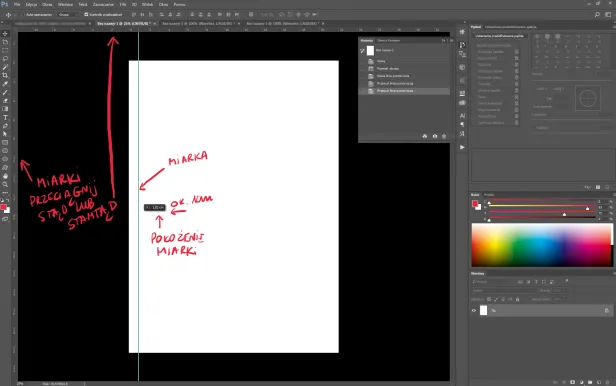Open the Plik menu
This screenshot has height=386, width=616.
pyautogui.click(x=17, y=4)
